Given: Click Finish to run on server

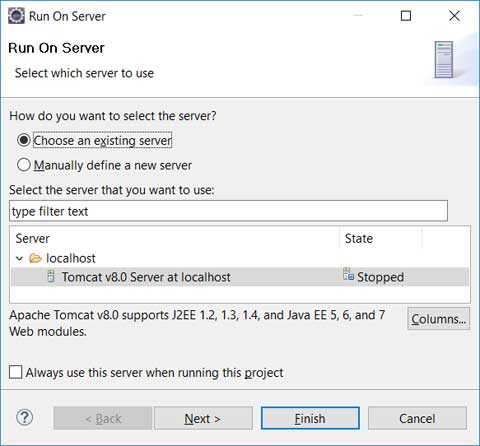Looking at the screenshot, I should pos(310,418).
